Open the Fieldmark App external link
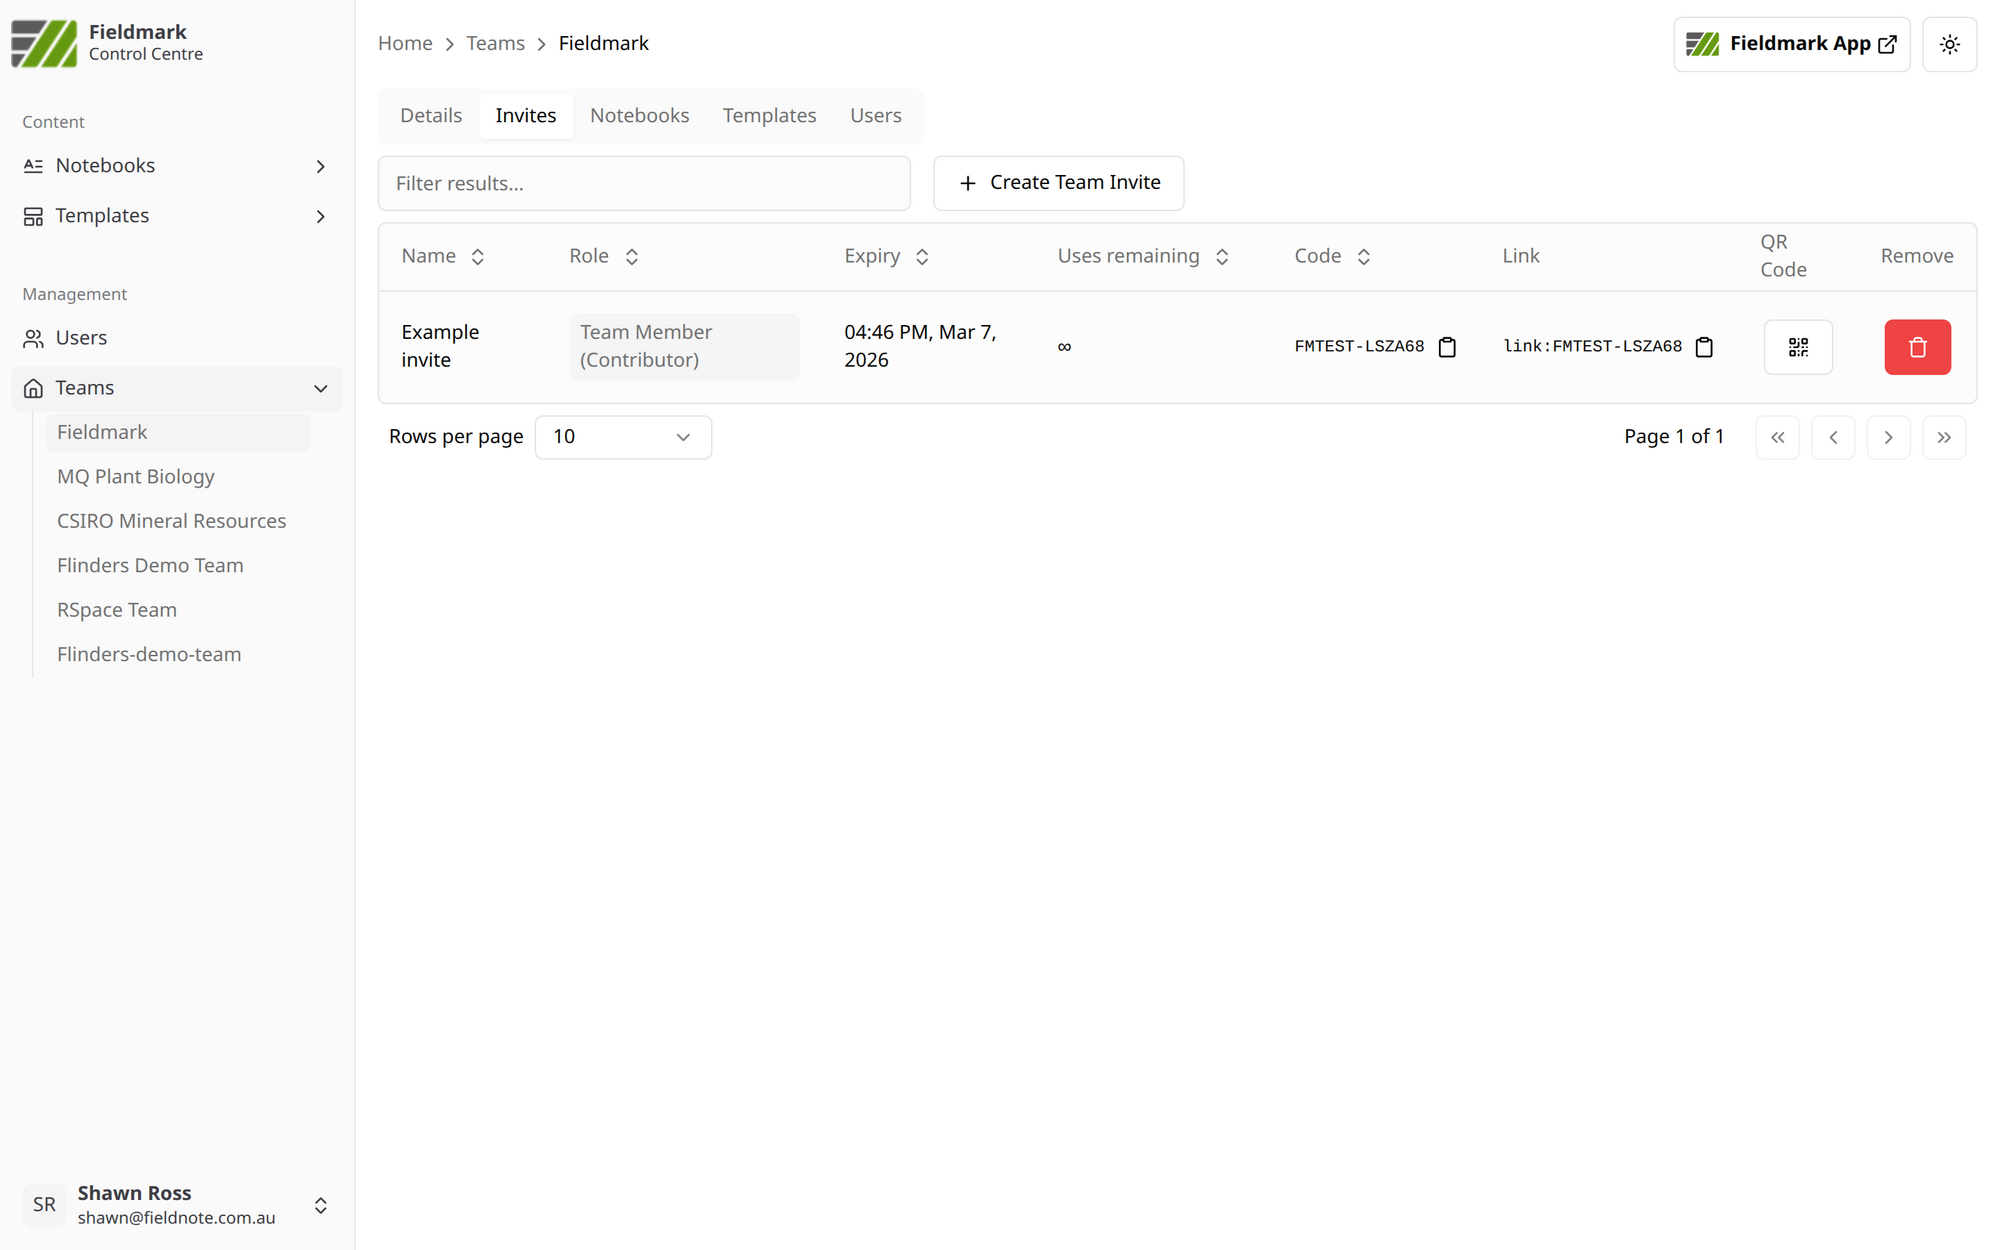This screenshot has height=1250, width=2000. [x=1790, y=44]
